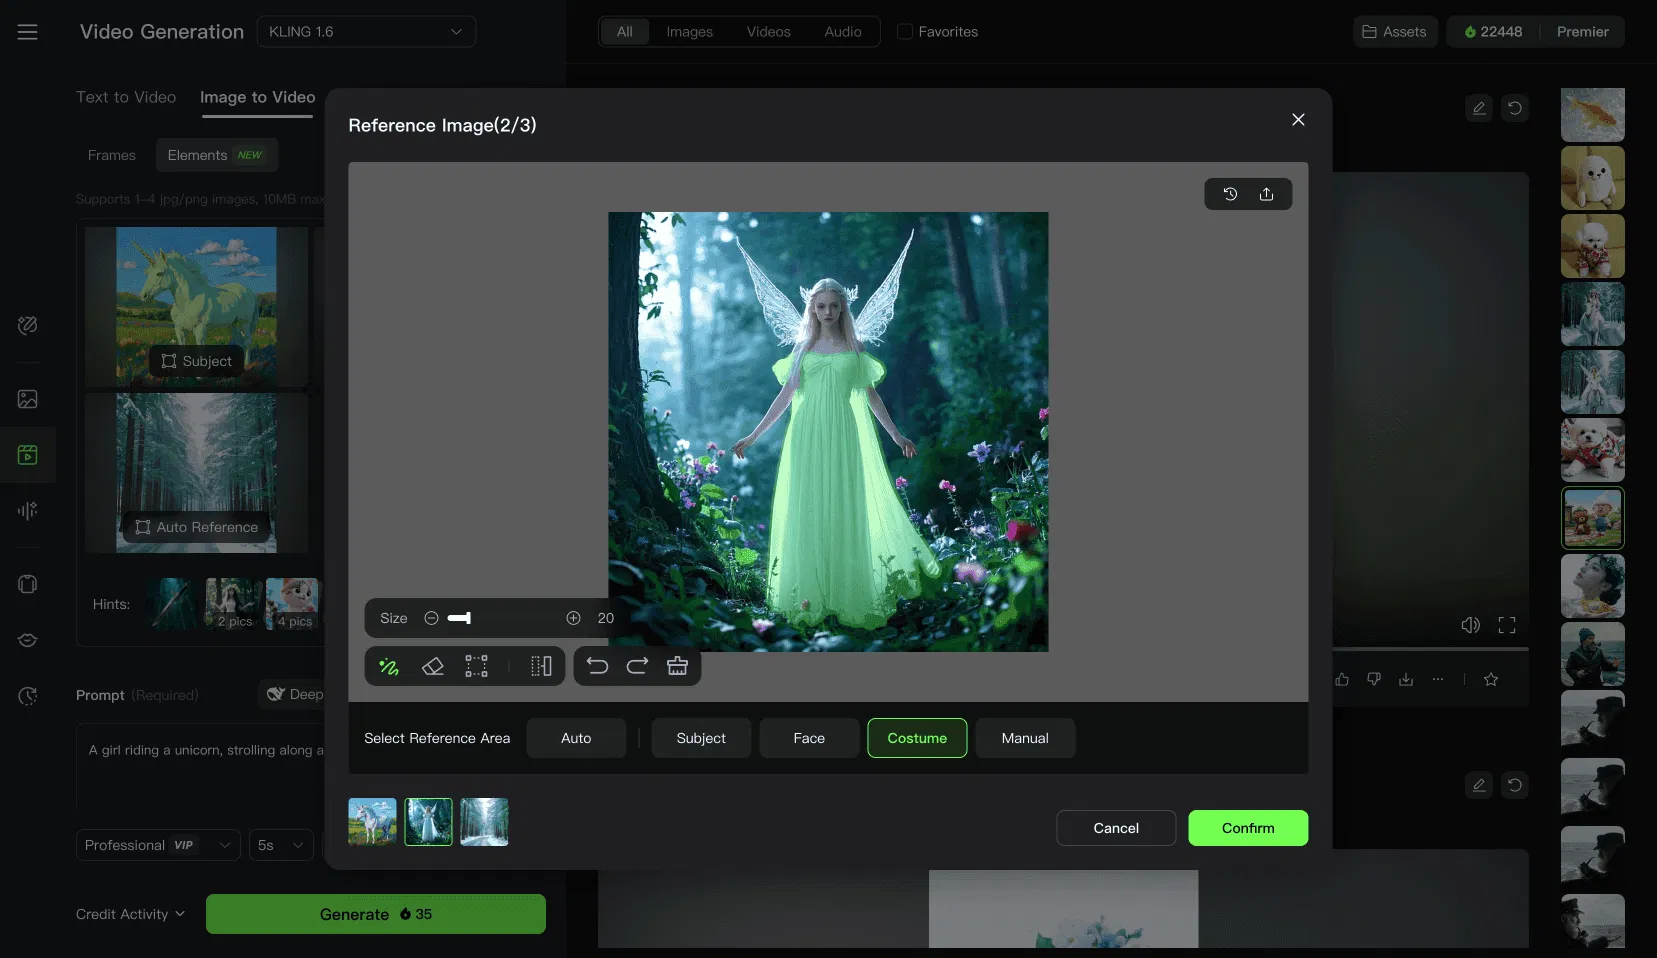Select the smart brush selection tool
The height and width of the screenshot is (958, 1657).
click(x=389, y=667)
